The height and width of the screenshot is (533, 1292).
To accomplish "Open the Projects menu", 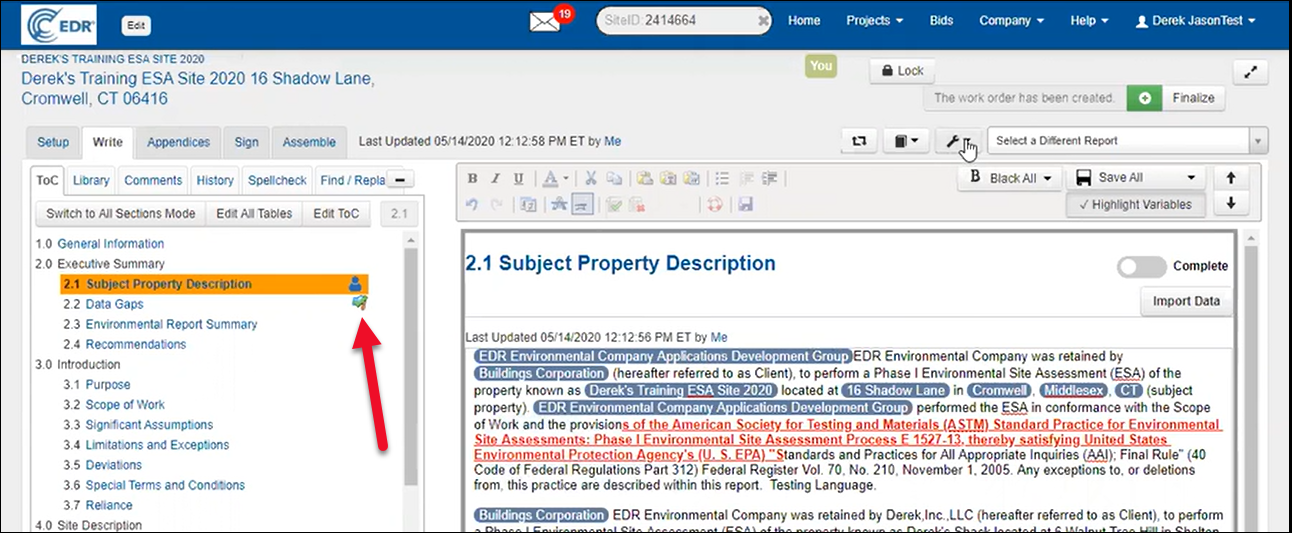I will coord(874,20).
